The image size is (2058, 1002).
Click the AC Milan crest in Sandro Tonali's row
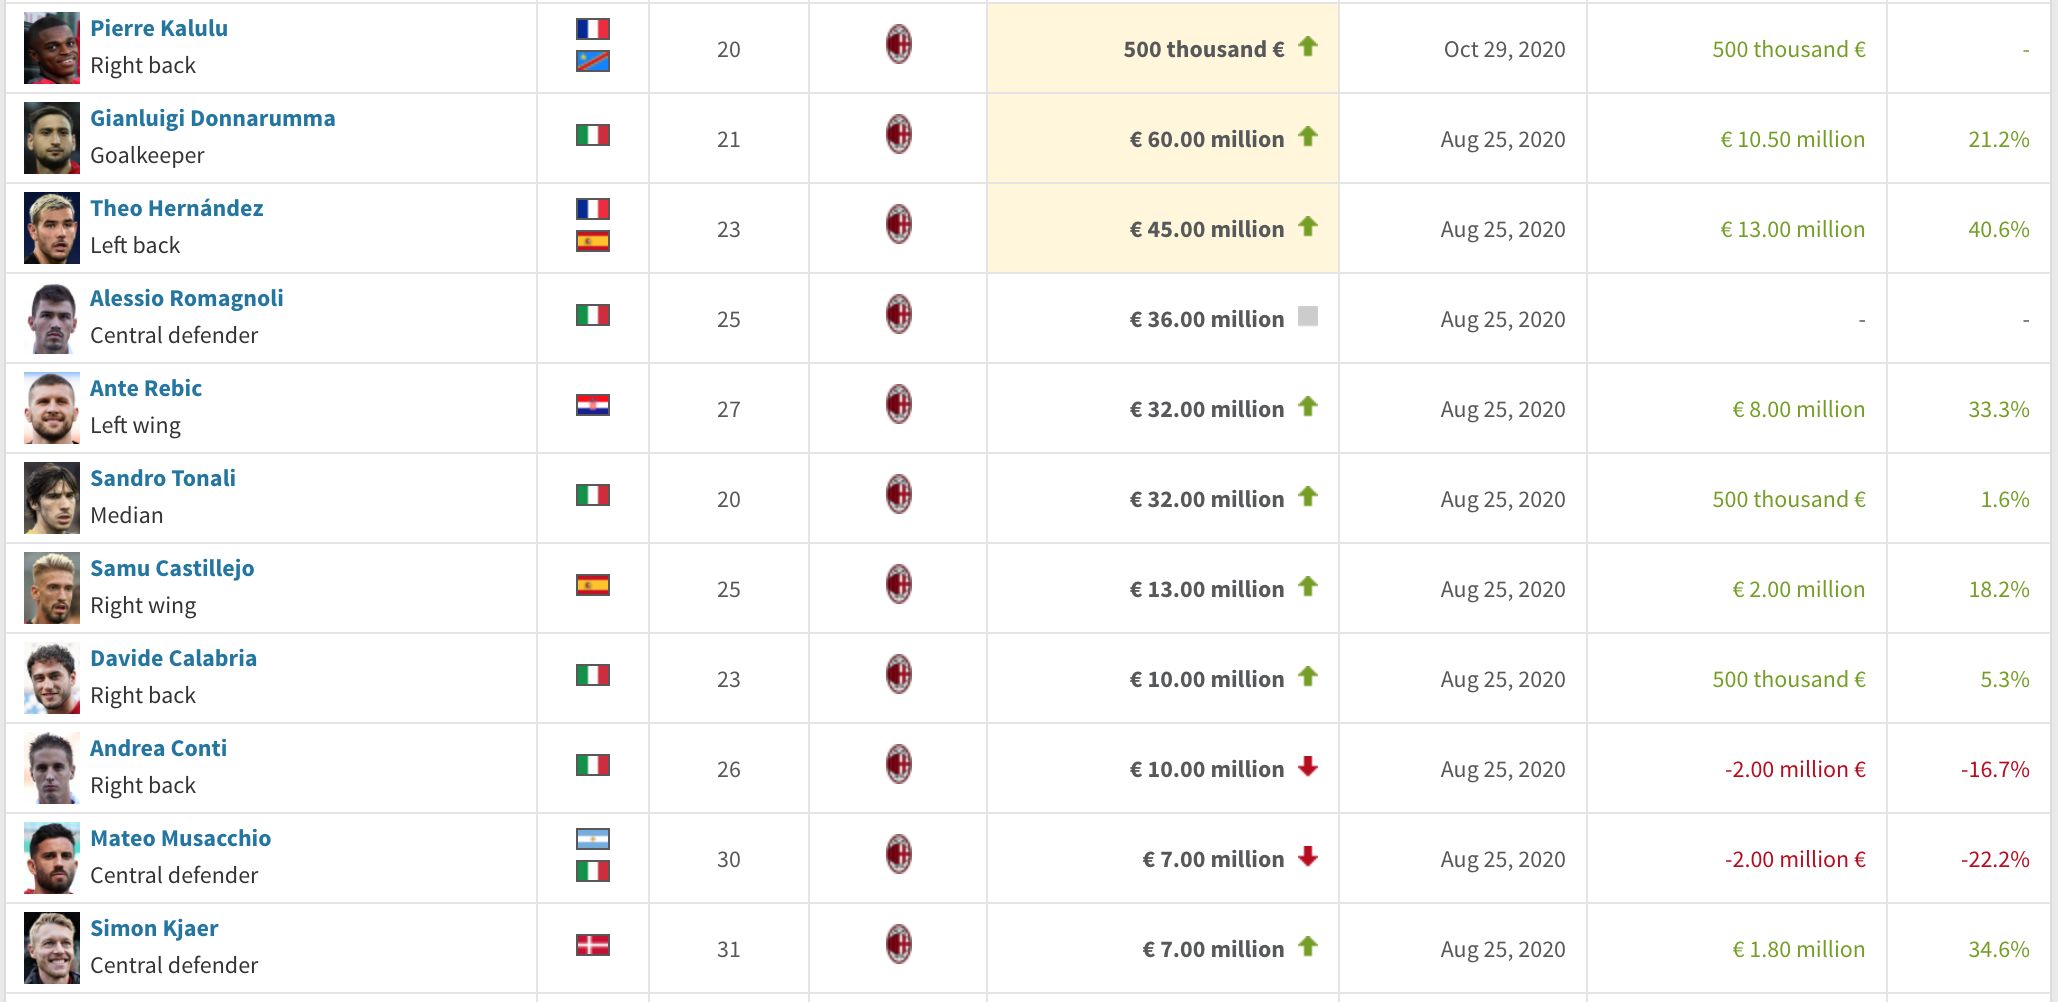click(x=898, y=495)
